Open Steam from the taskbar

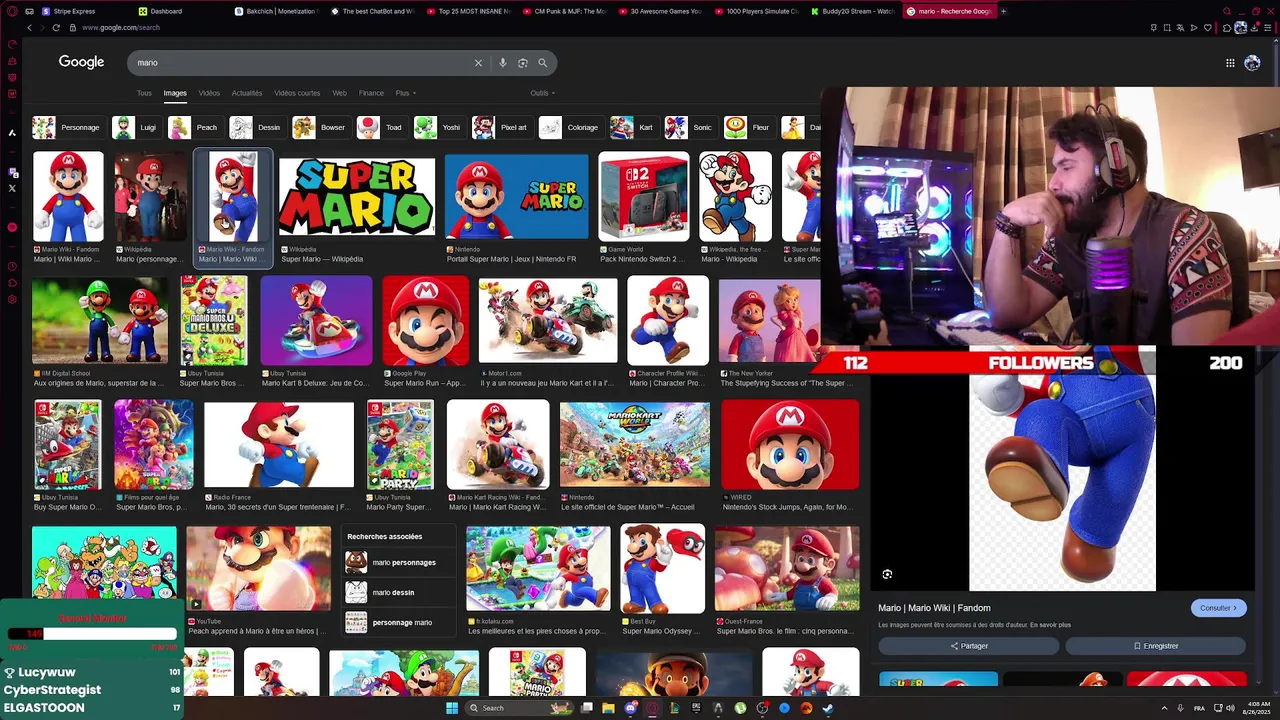[x=828, y=708]
